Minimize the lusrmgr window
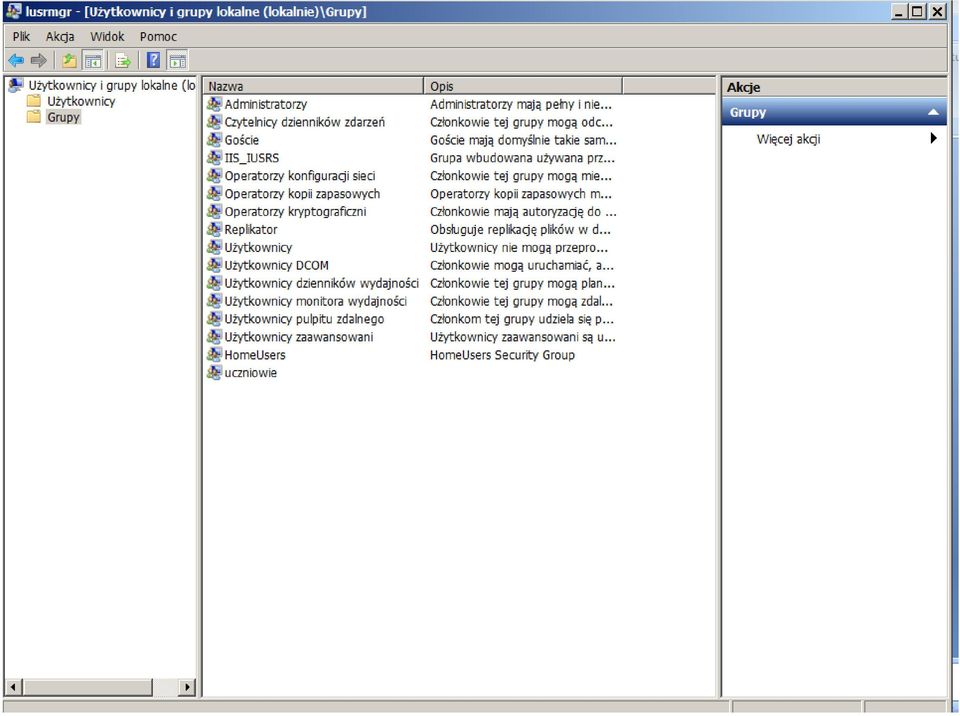The height and width of the screenshot is (716, 960). pos(899,11)
